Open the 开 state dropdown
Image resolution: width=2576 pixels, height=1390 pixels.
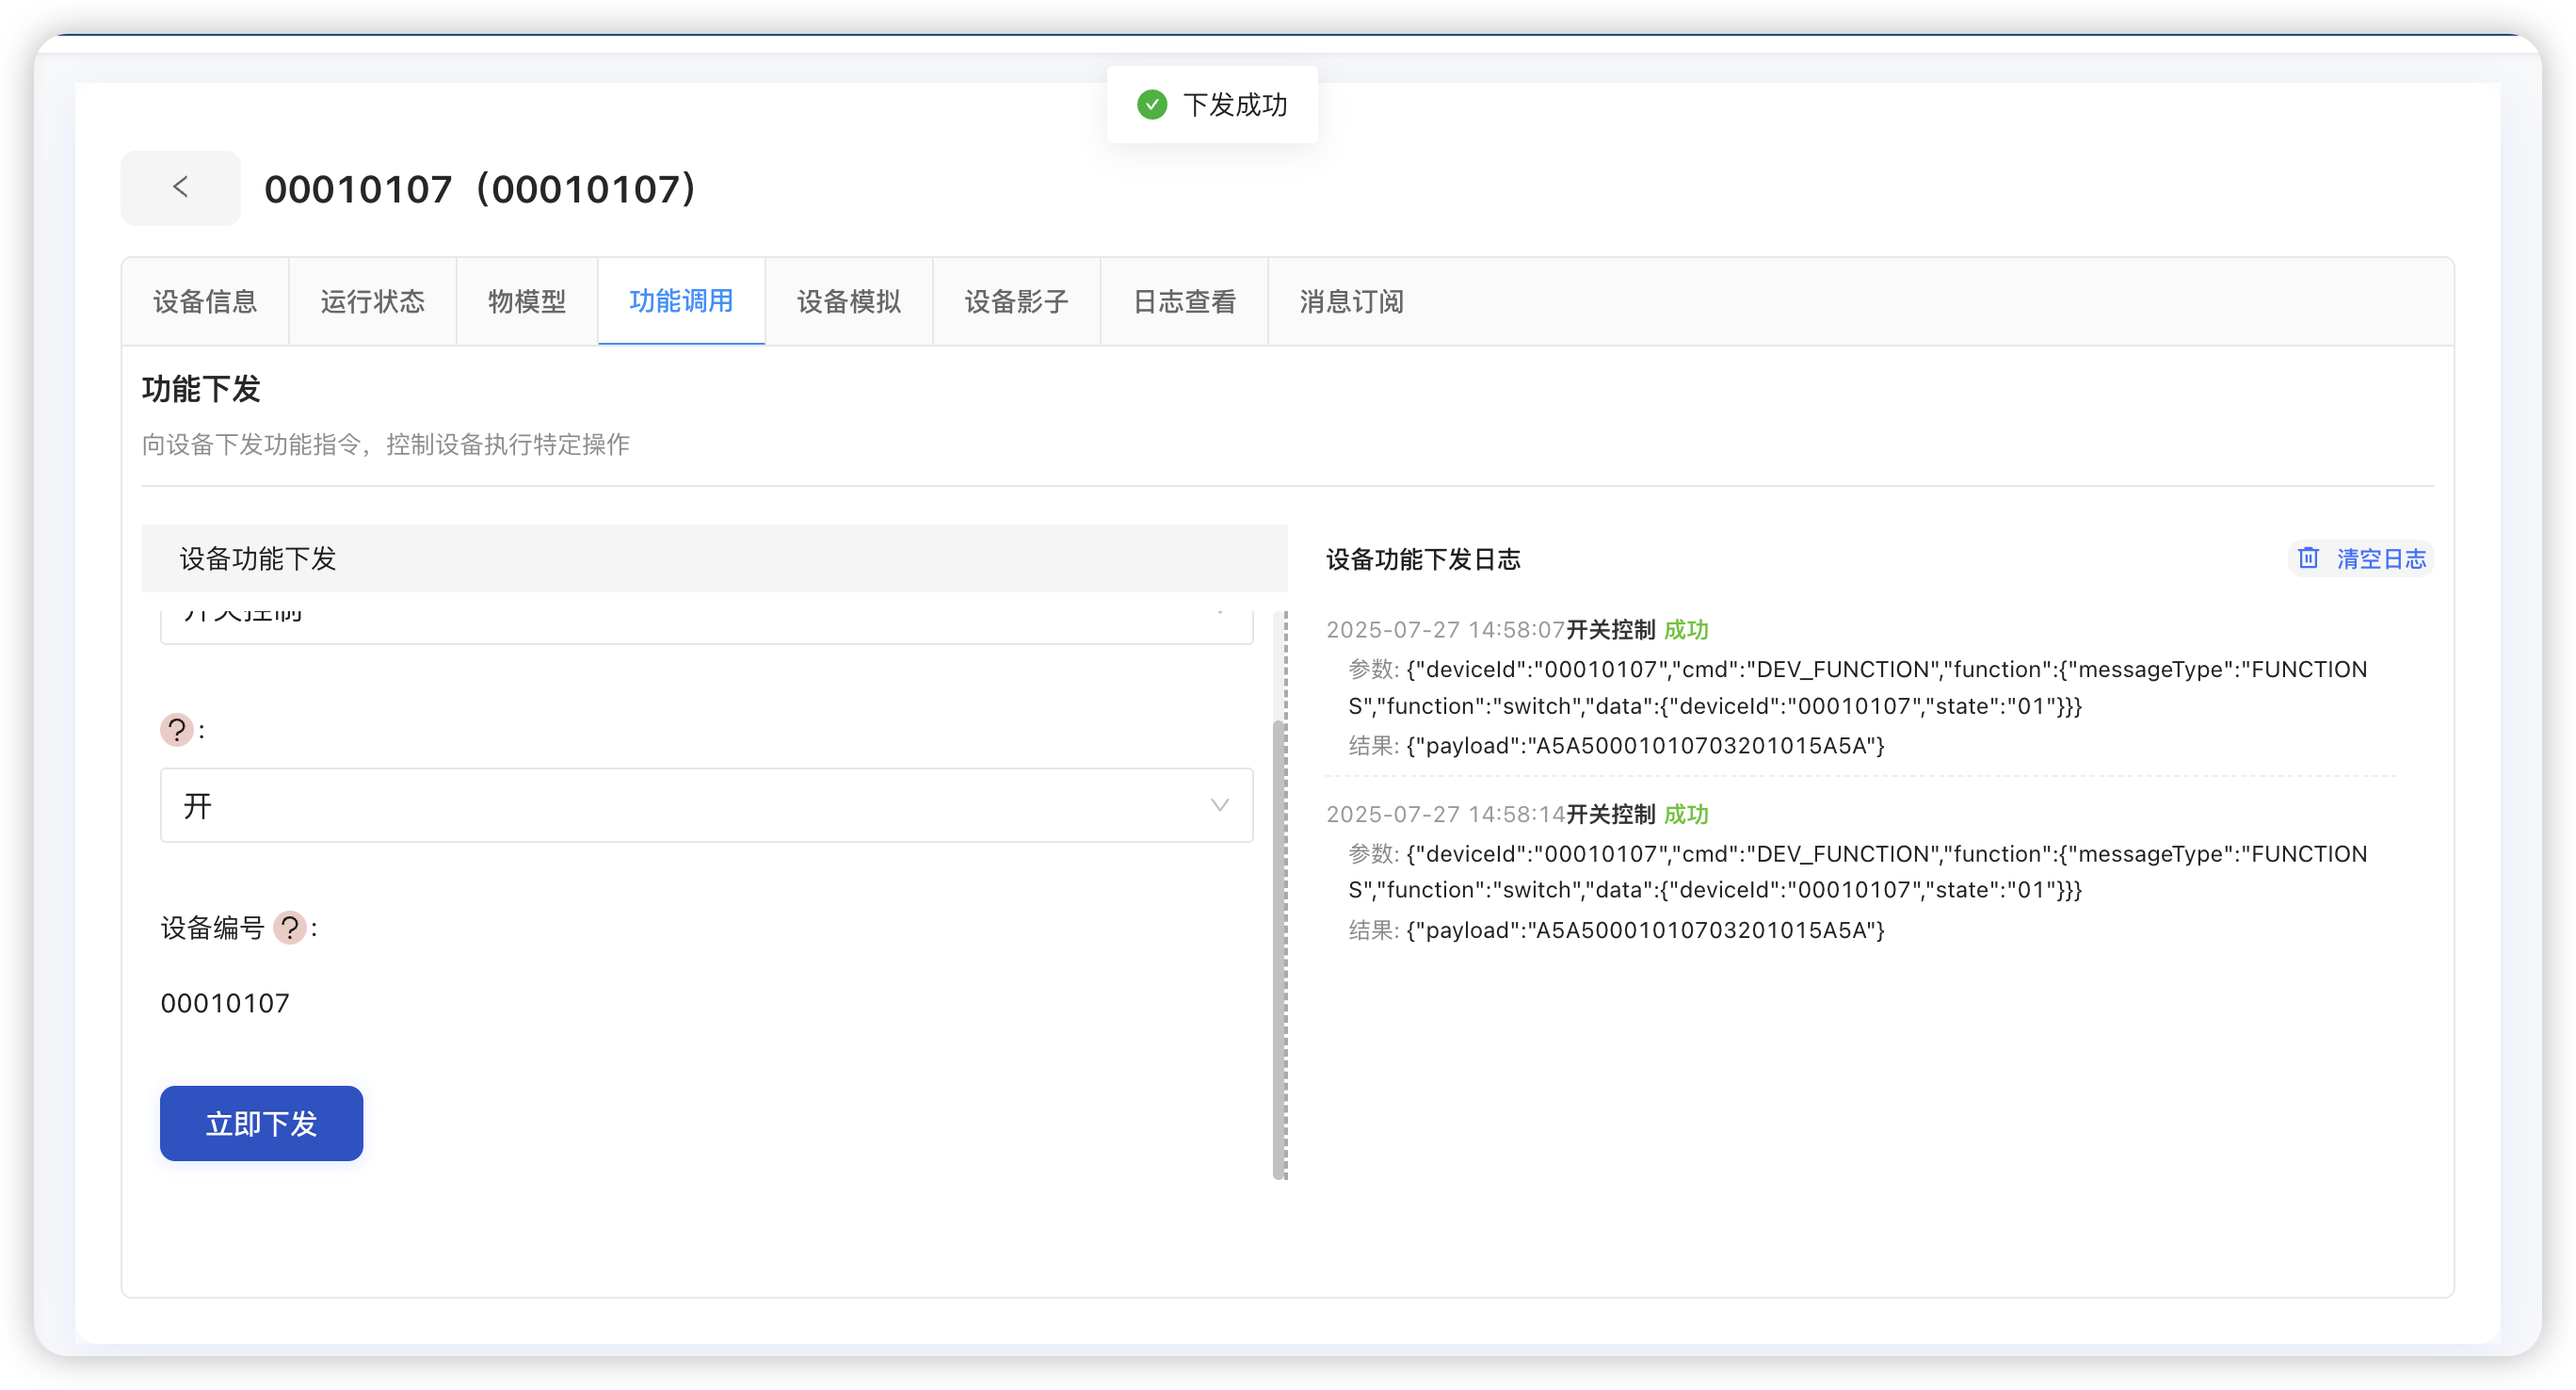[706, 805]
